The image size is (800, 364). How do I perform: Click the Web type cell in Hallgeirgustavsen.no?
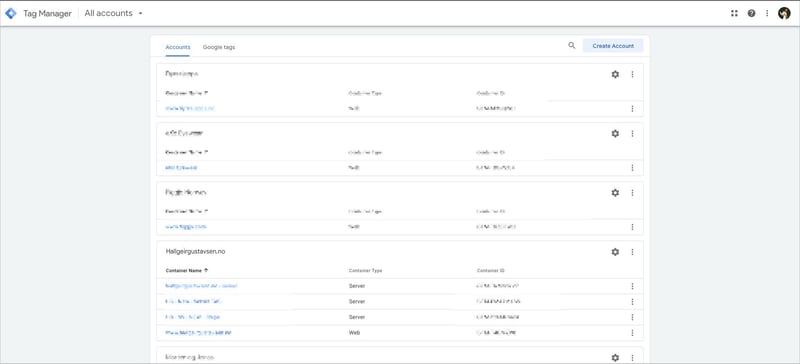pyautogui.click(x=355, y=332)
